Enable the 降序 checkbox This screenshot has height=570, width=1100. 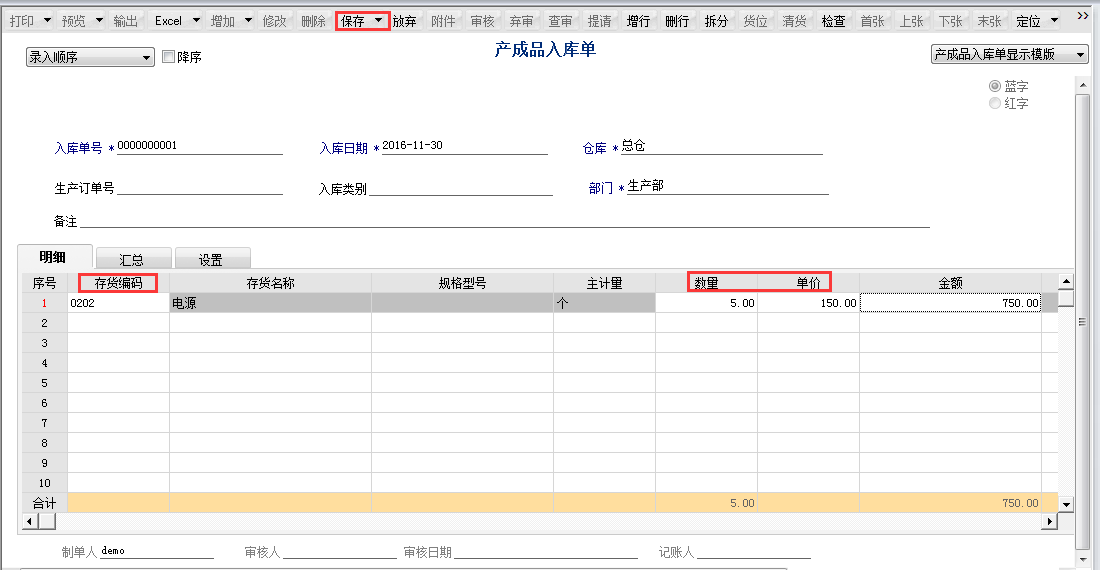pos(168,57)
